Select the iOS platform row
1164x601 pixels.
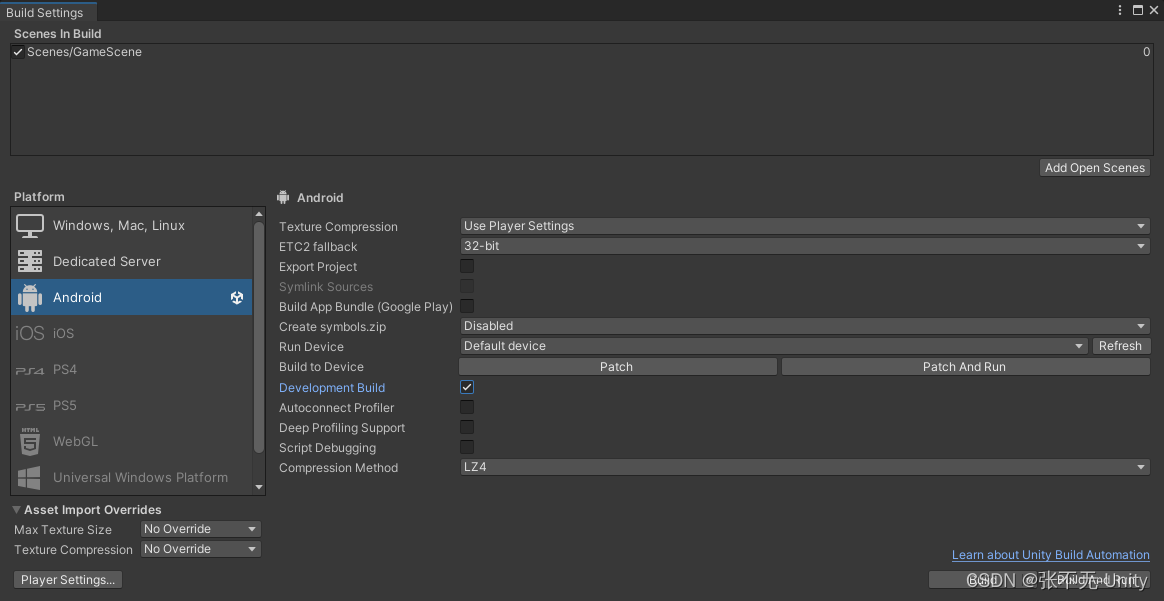[131, 333]
